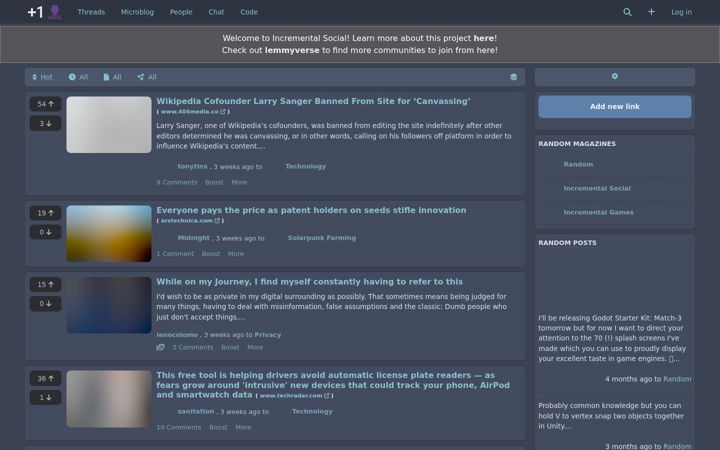Toggle the view options icon beside filters
Screen dimensions: 720x450
[514, 77]
